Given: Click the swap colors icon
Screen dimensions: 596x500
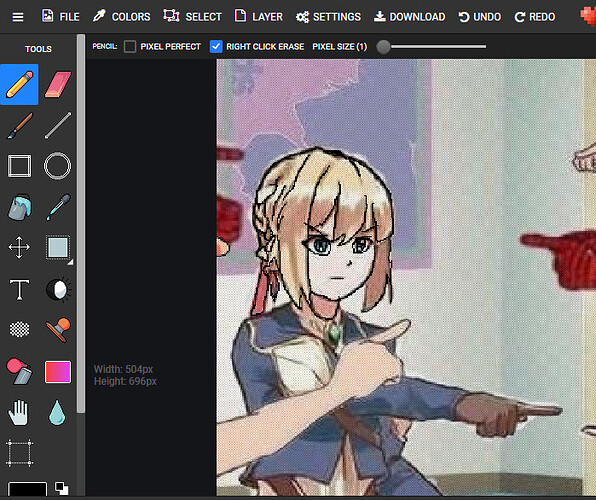Looking at the screenshot, I should [x=61, y=488].
